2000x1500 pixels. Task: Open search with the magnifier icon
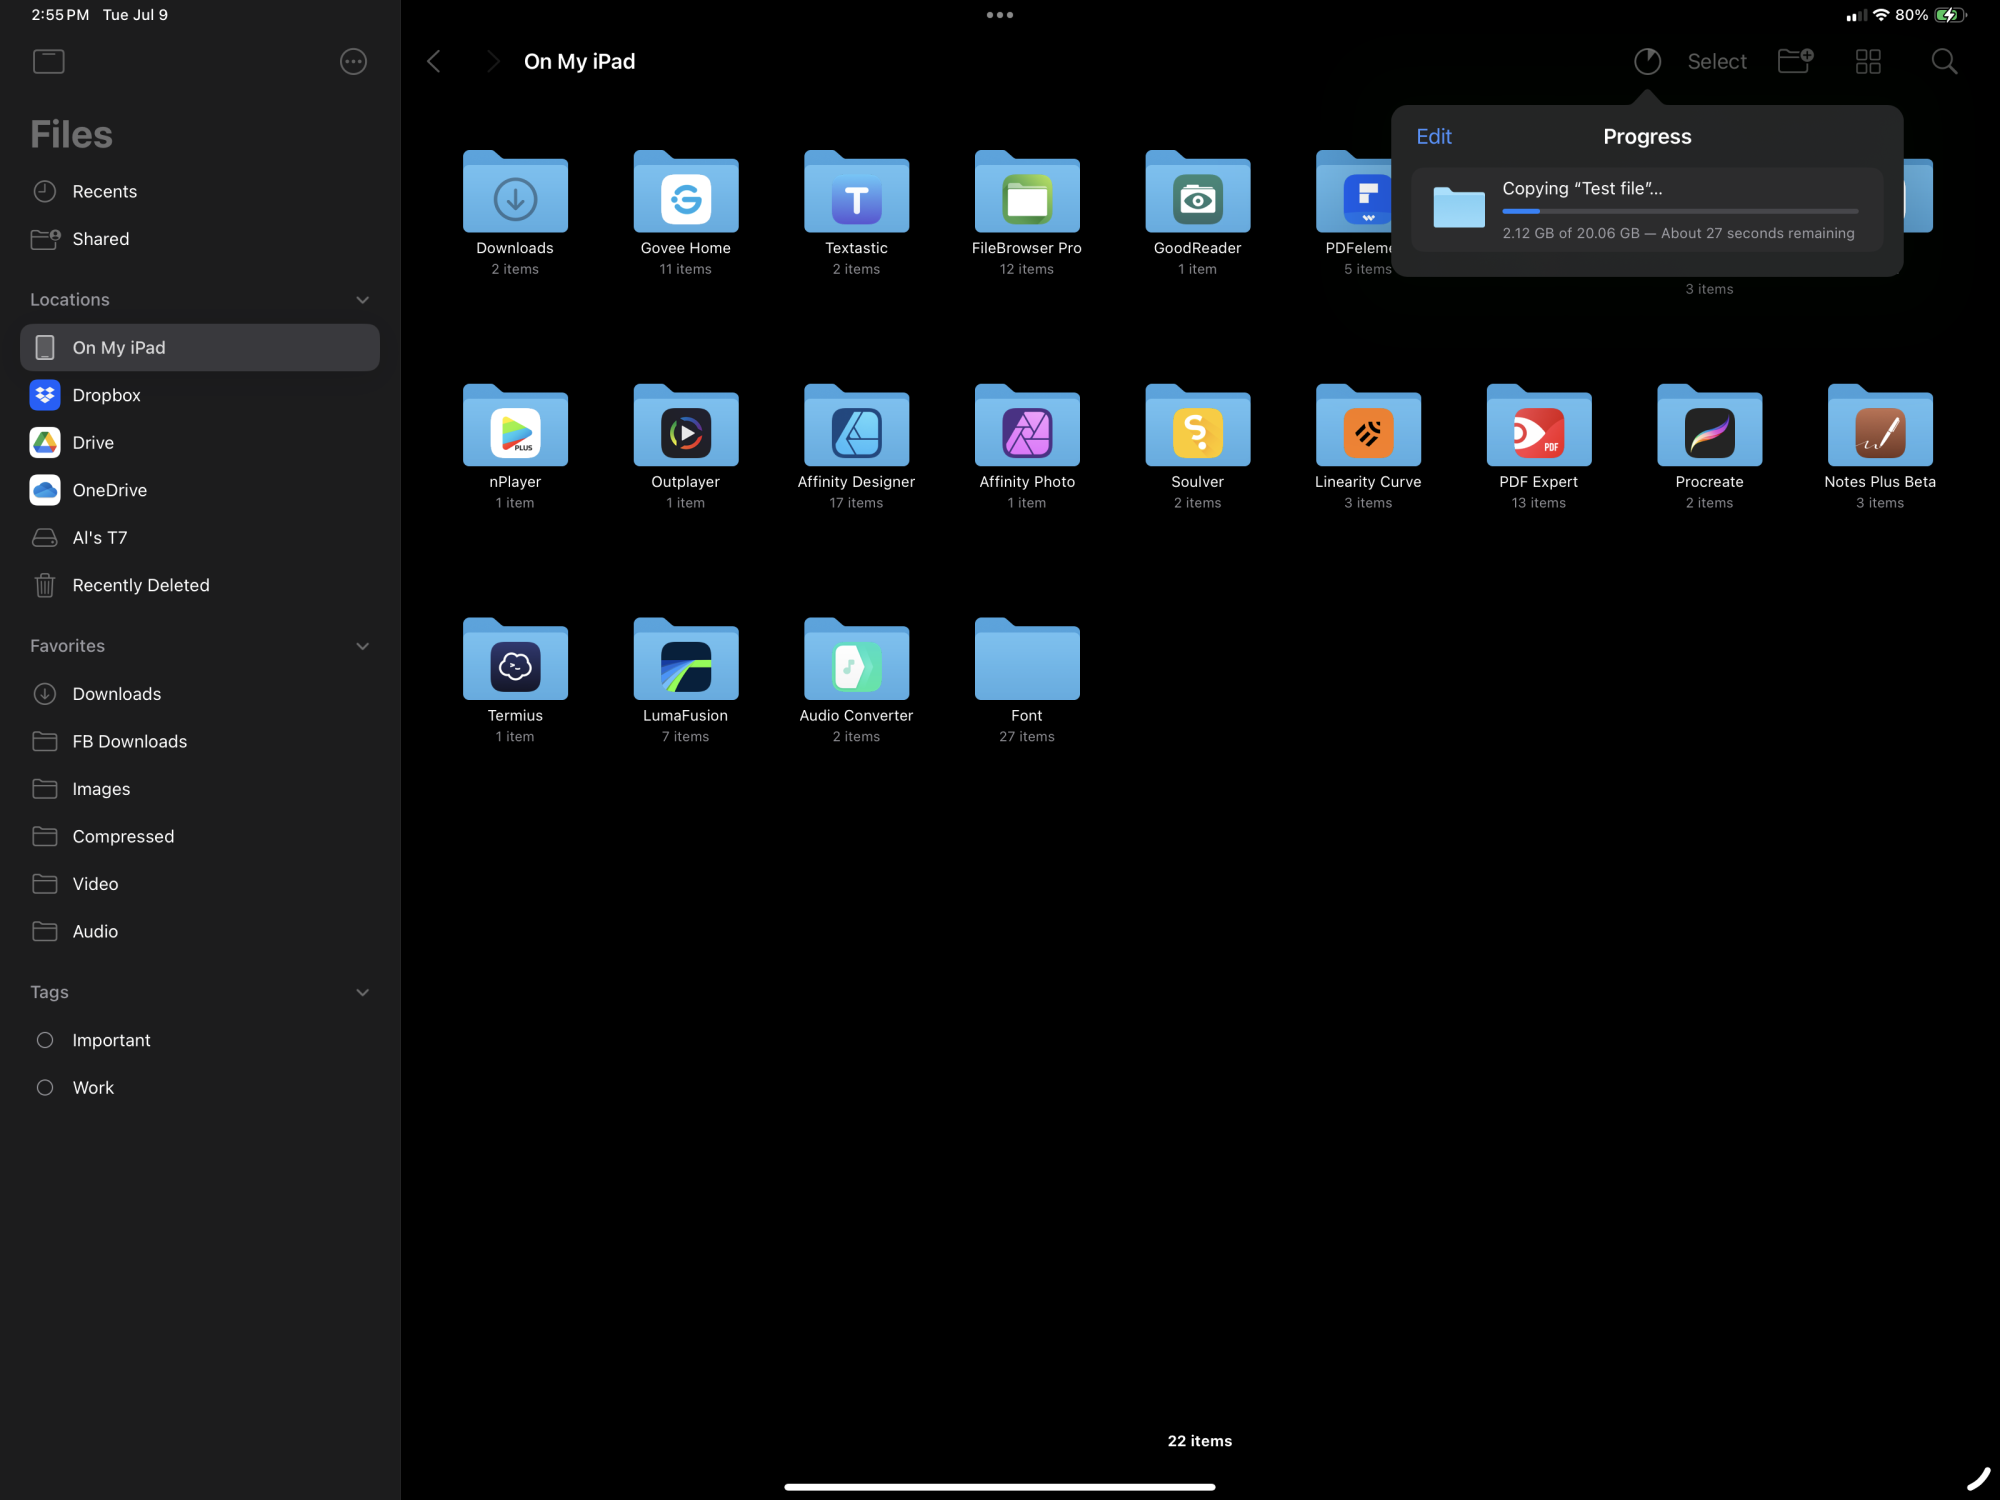coord(1944,62)
